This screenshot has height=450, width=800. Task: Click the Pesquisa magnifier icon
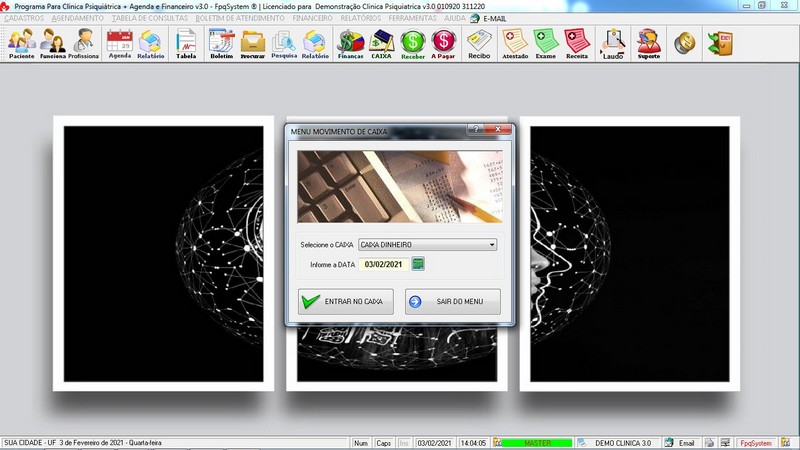pos(284,44)
